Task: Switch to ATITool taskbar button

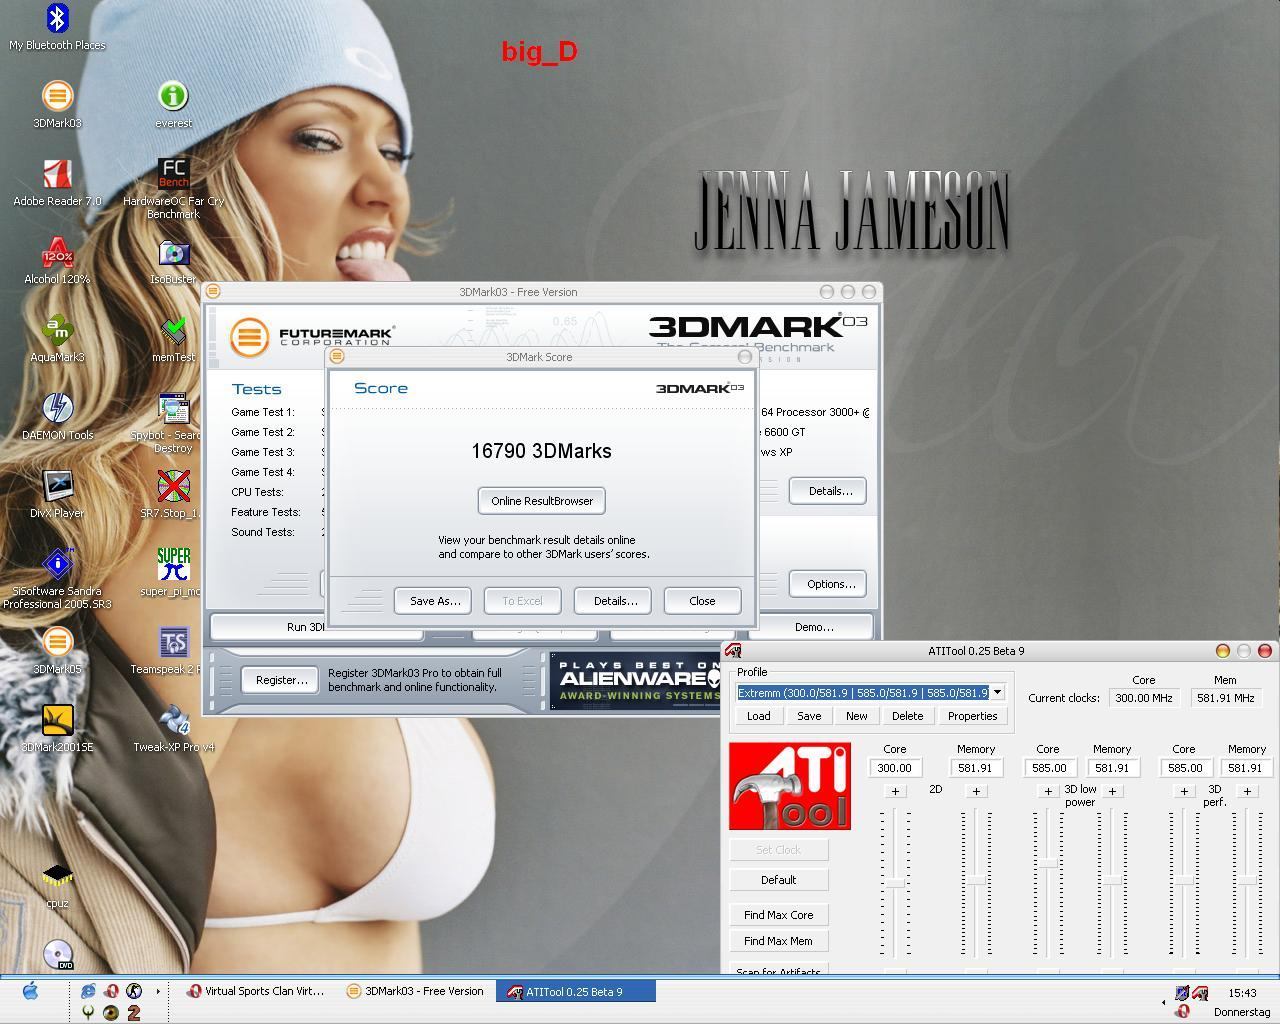Action: point(578,991)
